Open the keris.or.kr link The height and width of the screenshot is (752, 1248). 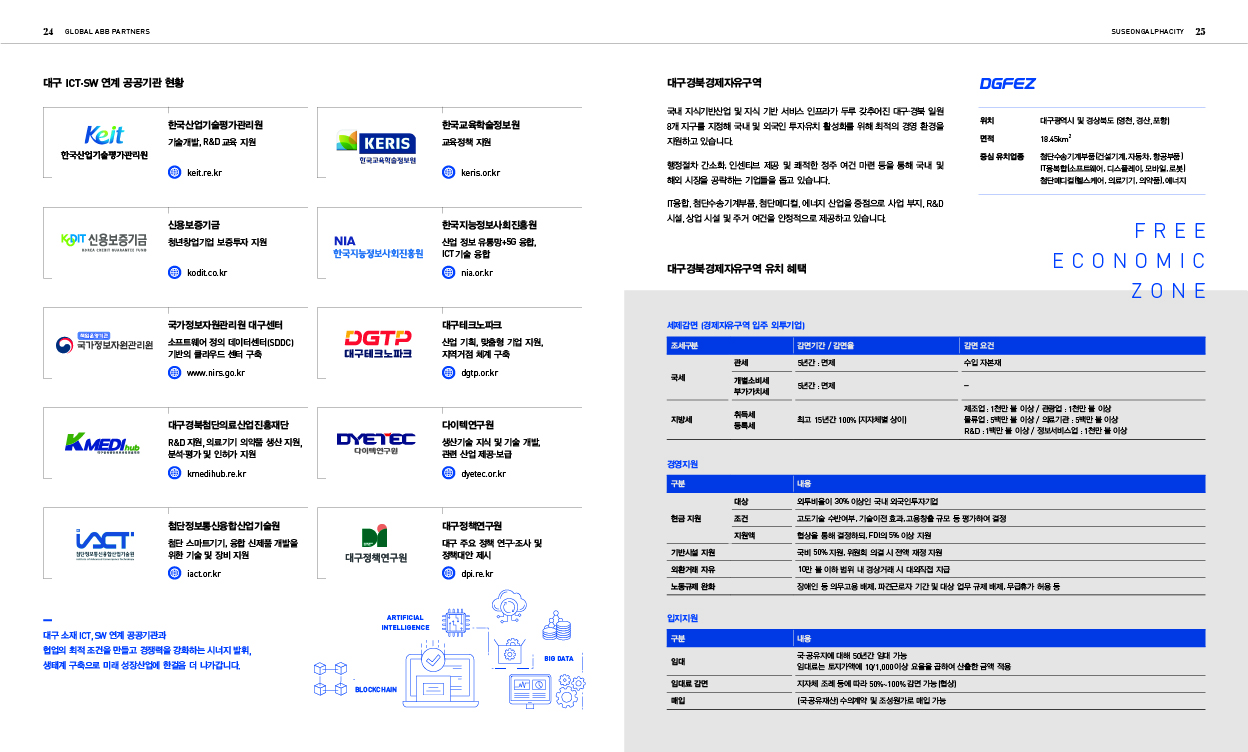coord(480,173)
